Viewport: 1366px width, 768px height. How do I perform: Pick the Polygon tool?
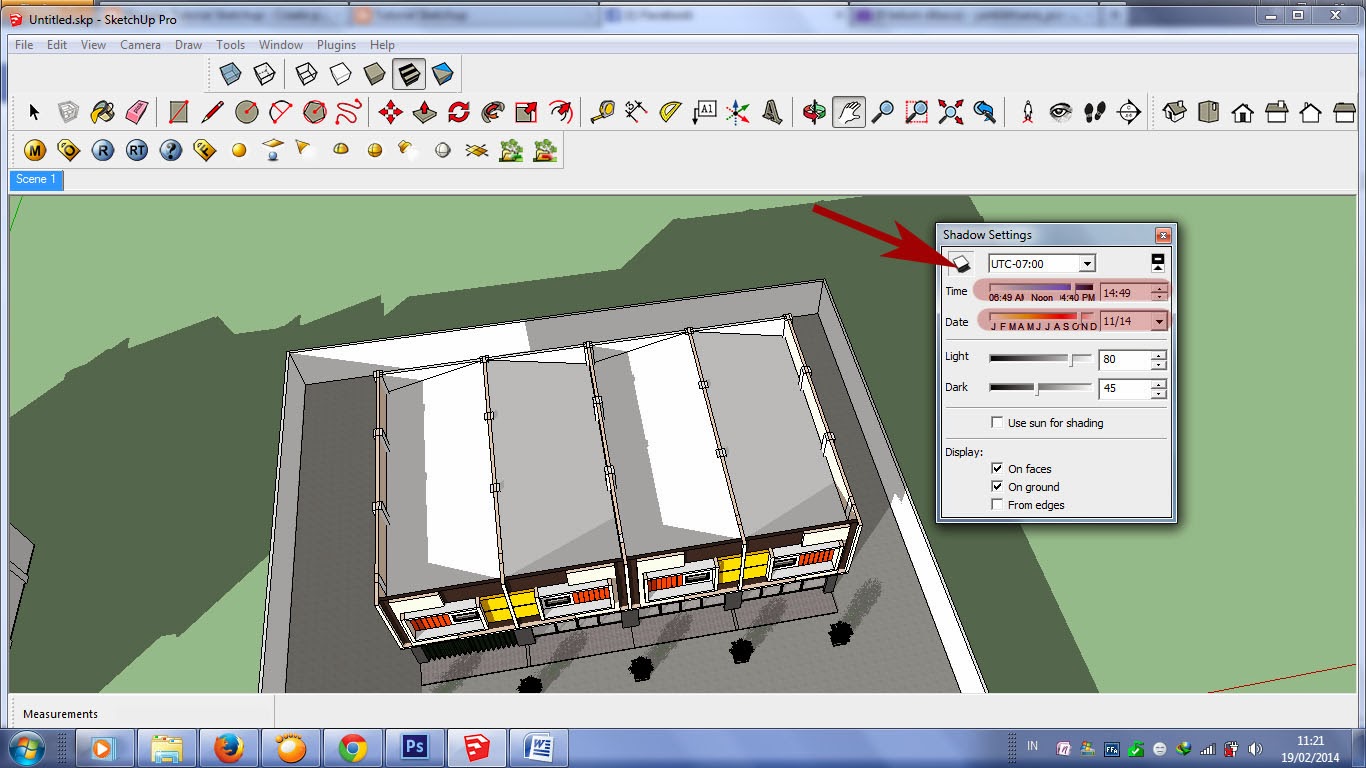click(x=314, y=112)
